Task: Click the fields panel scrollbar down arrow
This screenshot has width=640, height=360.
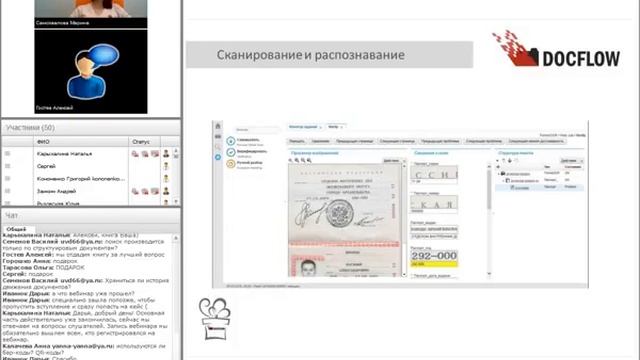Action: click(x=489, y=274)
